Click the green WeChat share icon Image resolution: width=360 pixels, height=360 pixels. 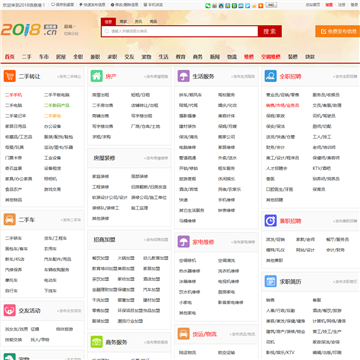(208, 5)
